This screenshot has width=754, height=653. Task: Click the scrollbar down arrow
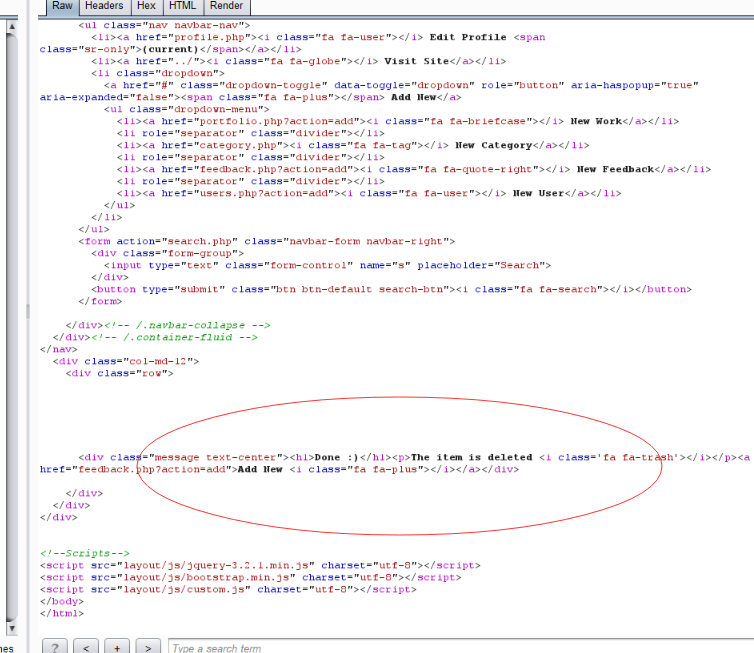12,628
